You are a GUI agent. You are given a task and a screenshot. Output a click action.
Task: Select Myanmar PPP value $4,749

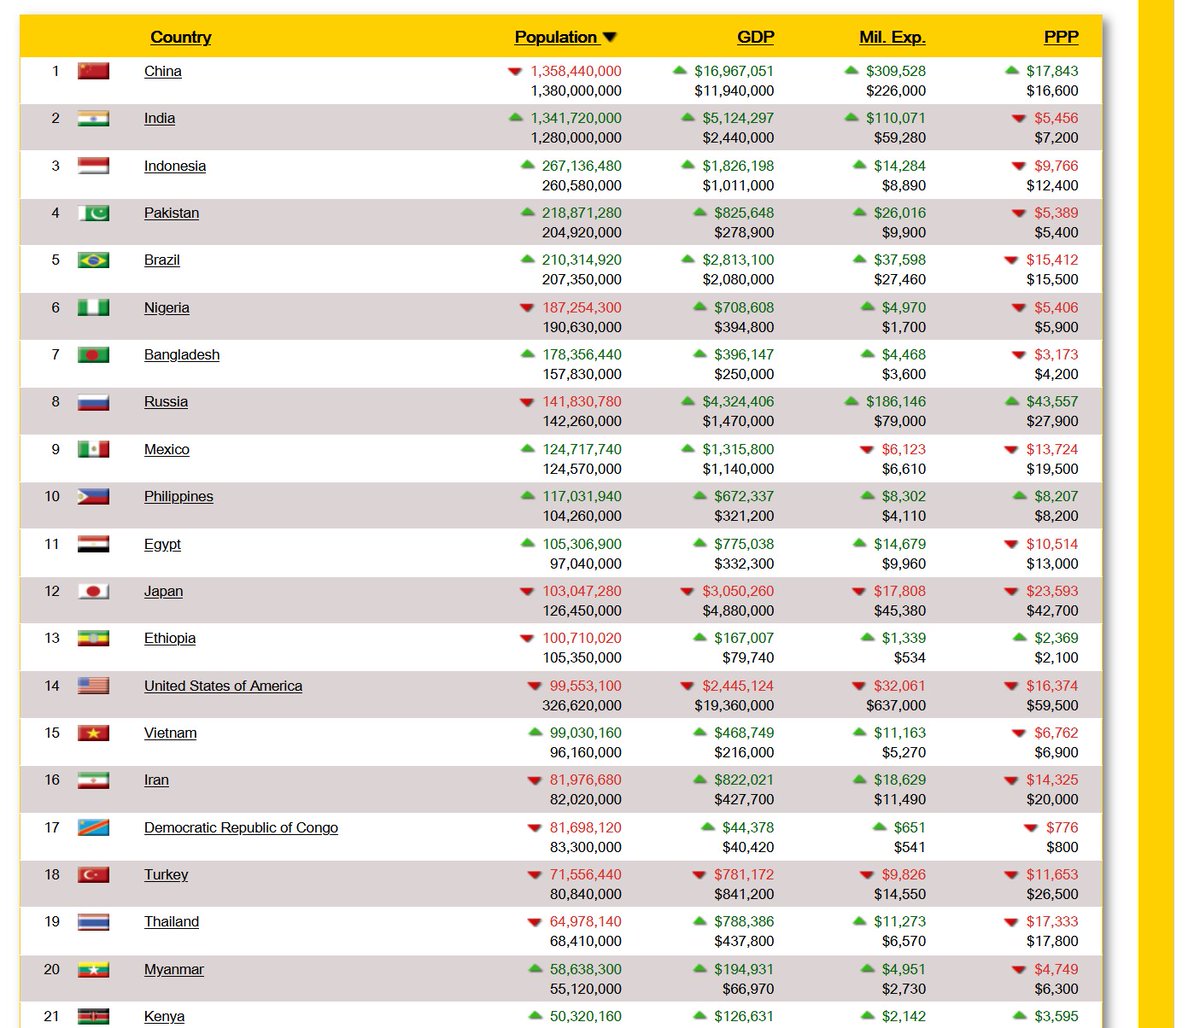1056,970
